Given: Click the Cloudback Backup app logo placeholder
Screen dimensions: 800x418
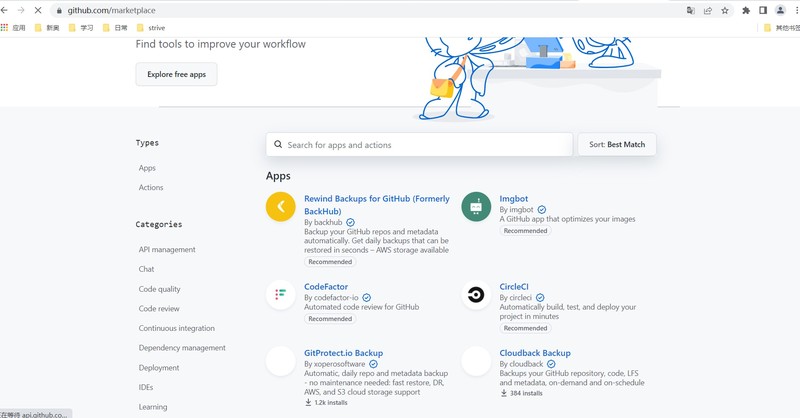Looking at the screenshot, I should point(476,361).
